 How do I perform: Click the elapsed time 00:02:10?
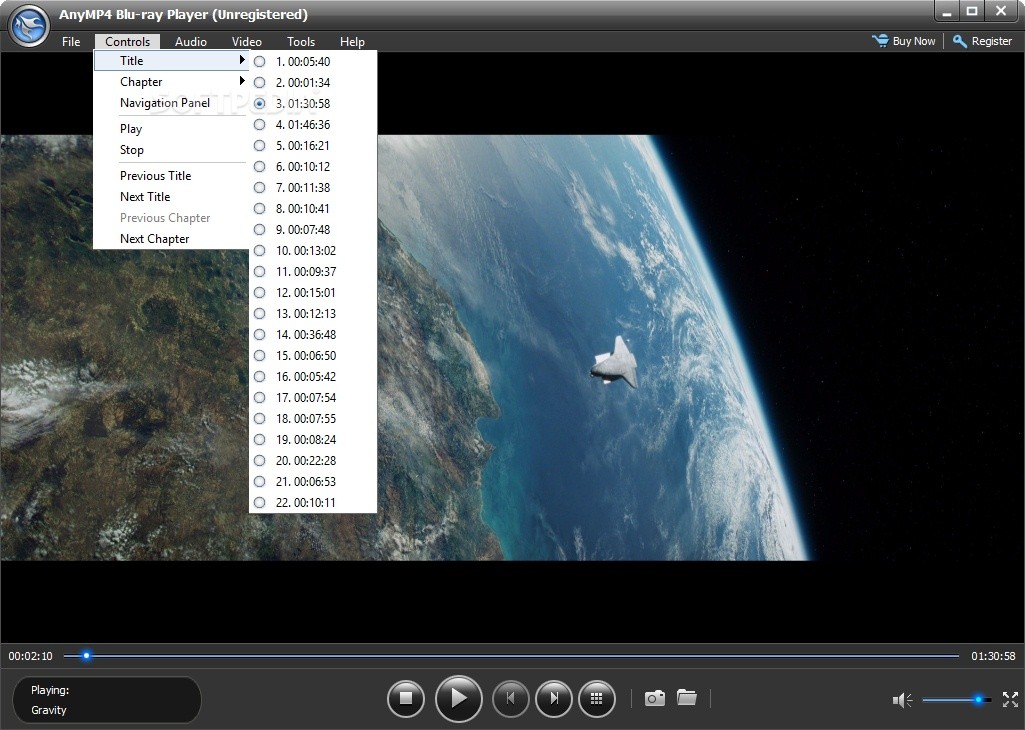[x=30, y=655]
